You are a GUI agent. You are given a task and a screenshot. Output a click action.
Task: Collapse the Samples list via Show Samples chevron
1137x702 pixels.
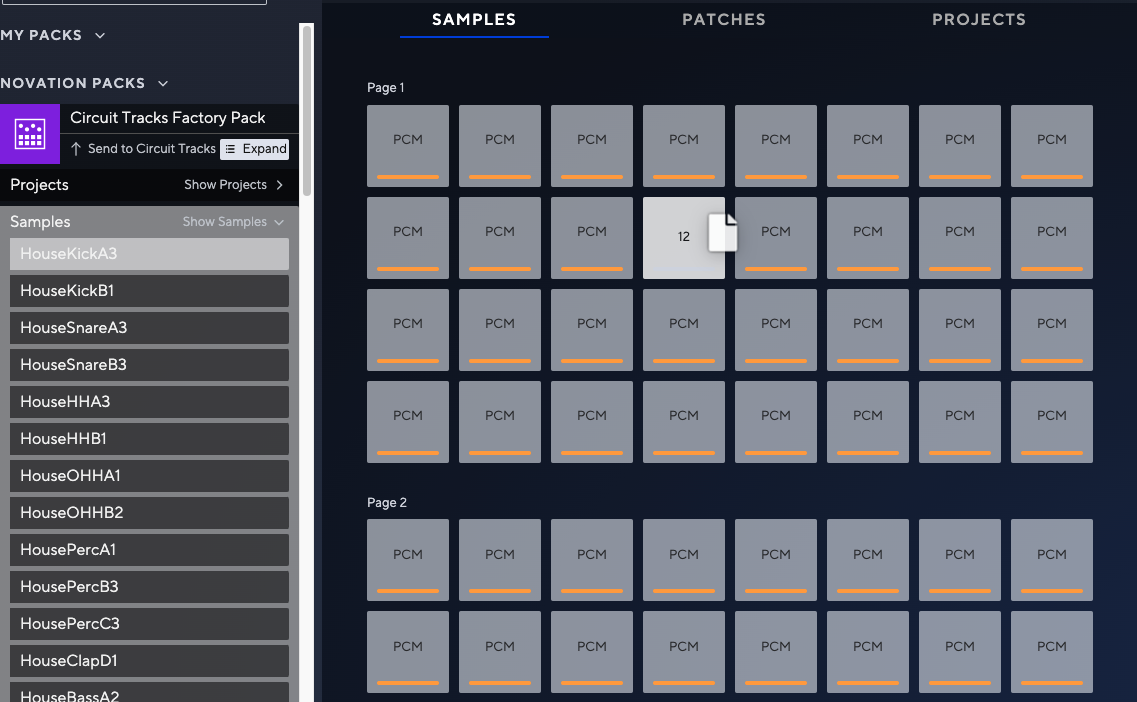278,222
